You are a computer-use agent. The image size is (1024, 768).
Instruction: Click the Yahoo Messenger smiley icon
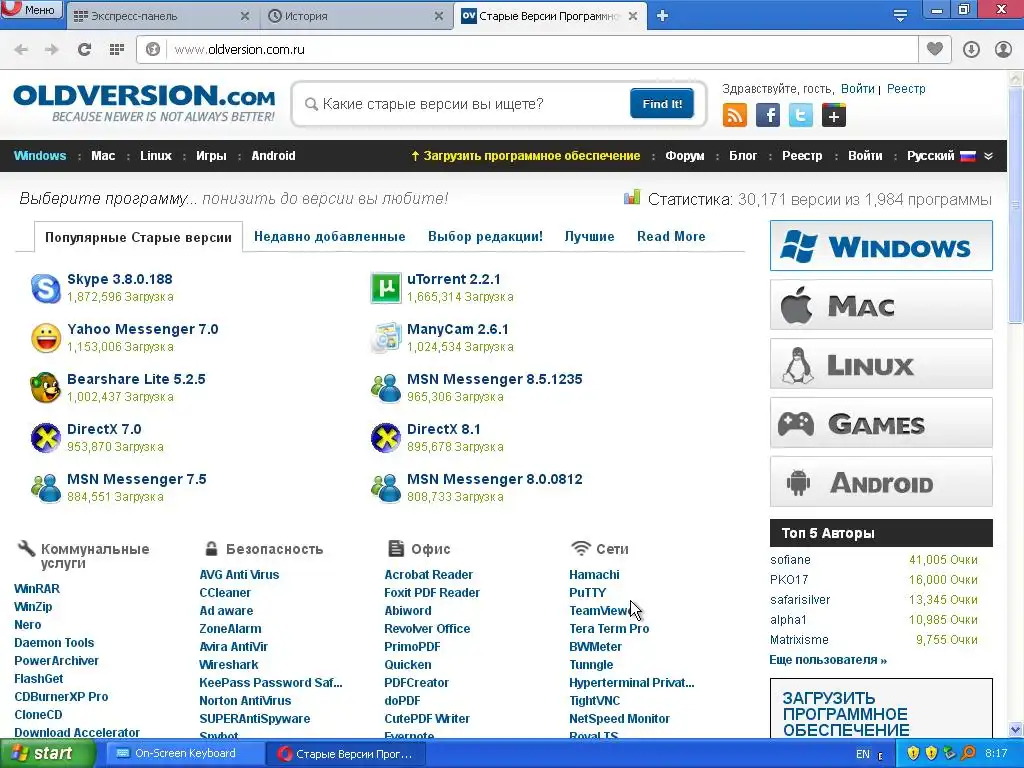pyautogui.click(x=46, y=338)
